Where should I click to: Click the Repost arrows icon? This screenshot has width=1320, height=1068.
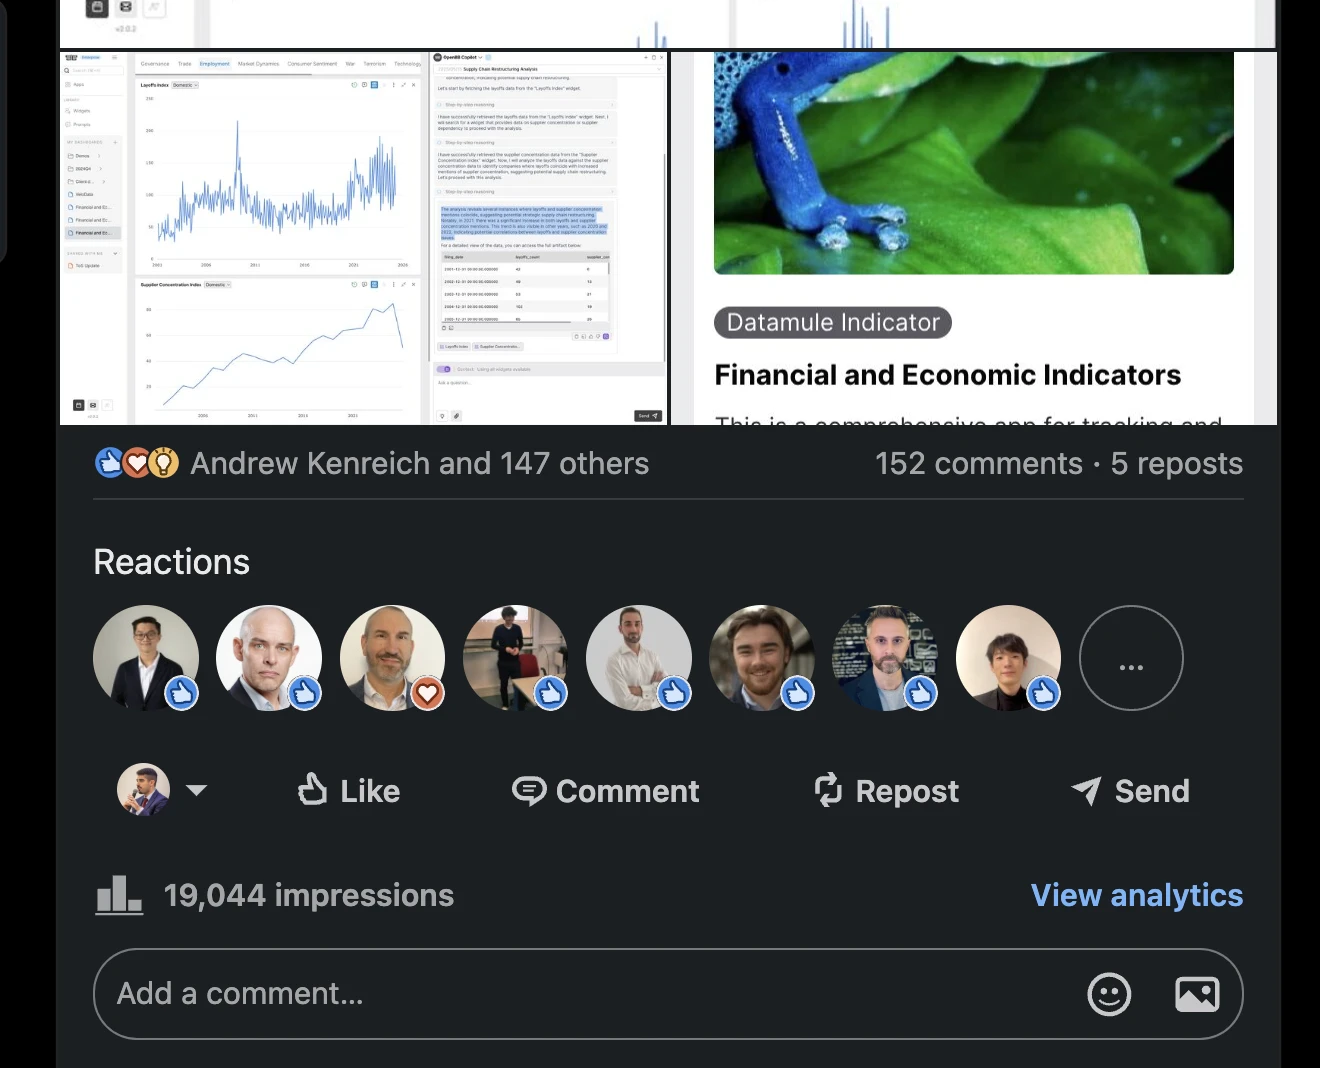[x=828, y=790]
